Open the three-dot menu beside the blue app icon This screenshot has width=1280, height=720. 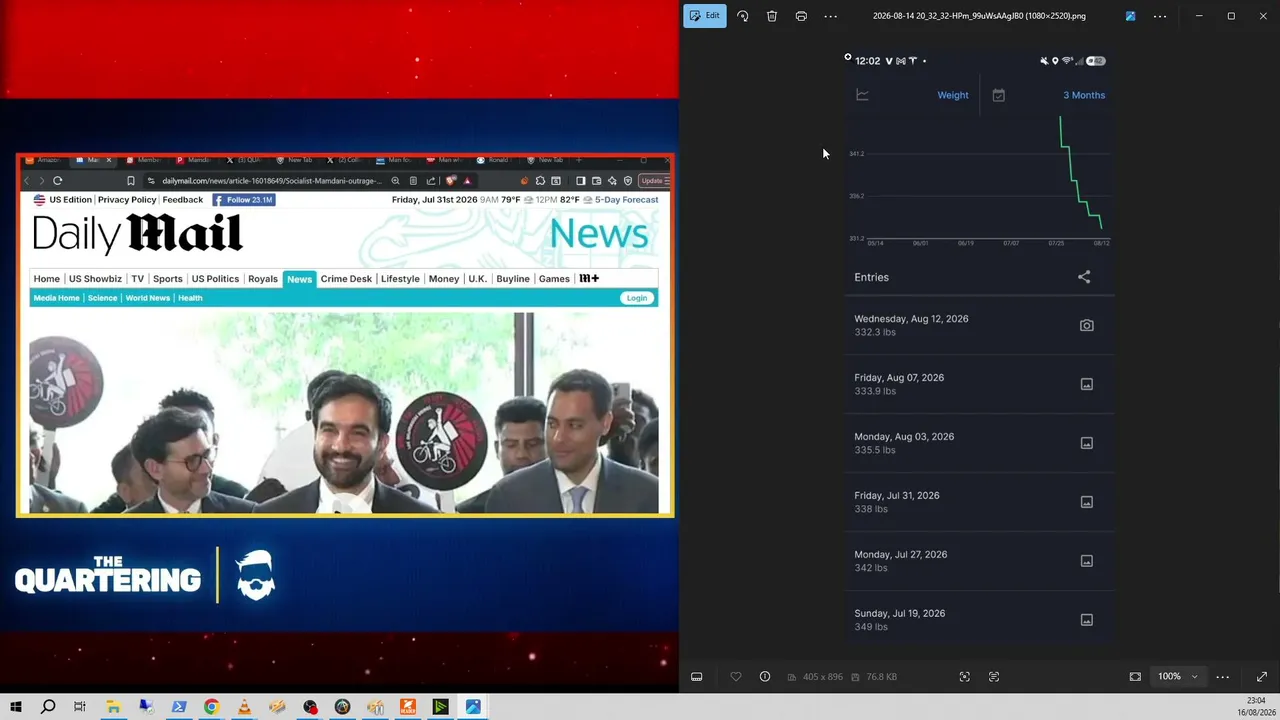click(1160, 16)
